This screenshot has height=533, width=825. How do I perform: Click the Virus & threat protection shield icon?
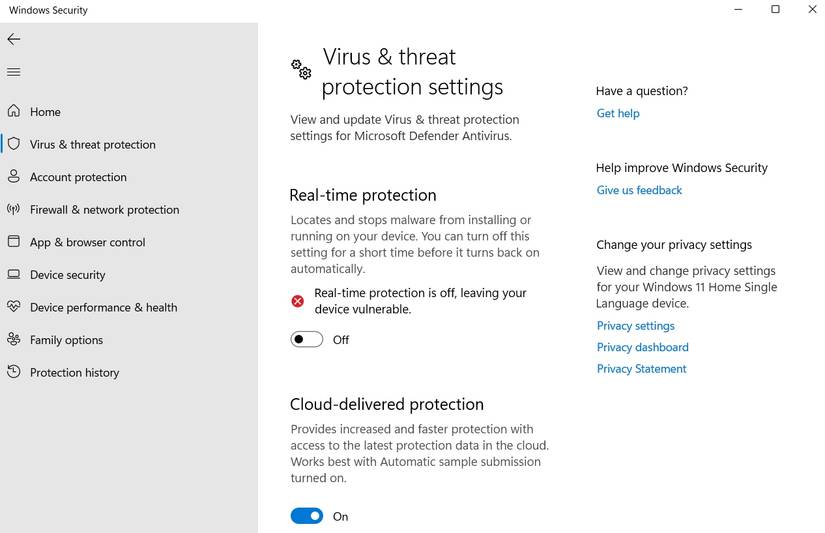pyautogui.click(x=13, y=144)
